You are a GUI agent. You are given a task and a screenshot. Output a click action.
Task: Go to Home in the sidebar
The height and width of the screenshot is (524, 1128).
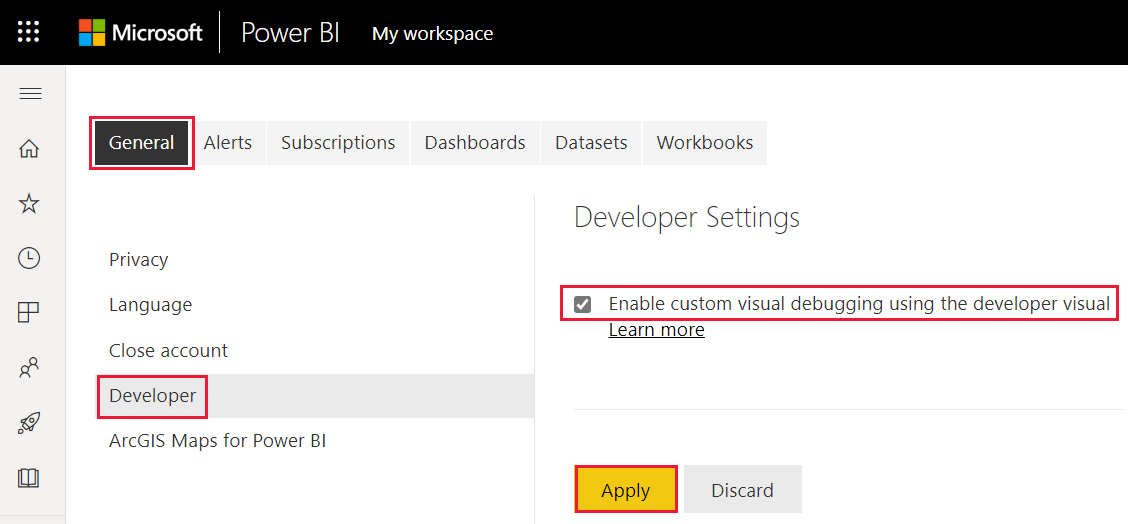click(x=30, y=149)
